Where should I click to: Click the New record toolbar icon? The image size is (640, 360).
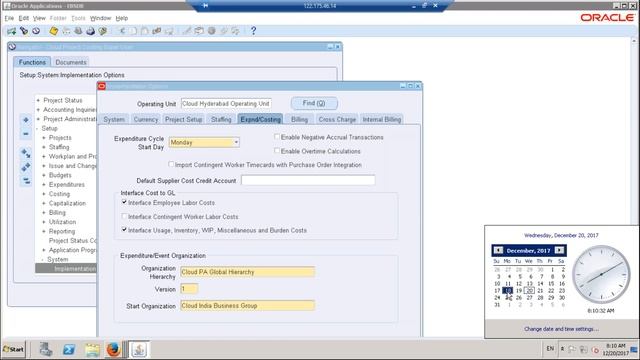click(x=11, y=31)
